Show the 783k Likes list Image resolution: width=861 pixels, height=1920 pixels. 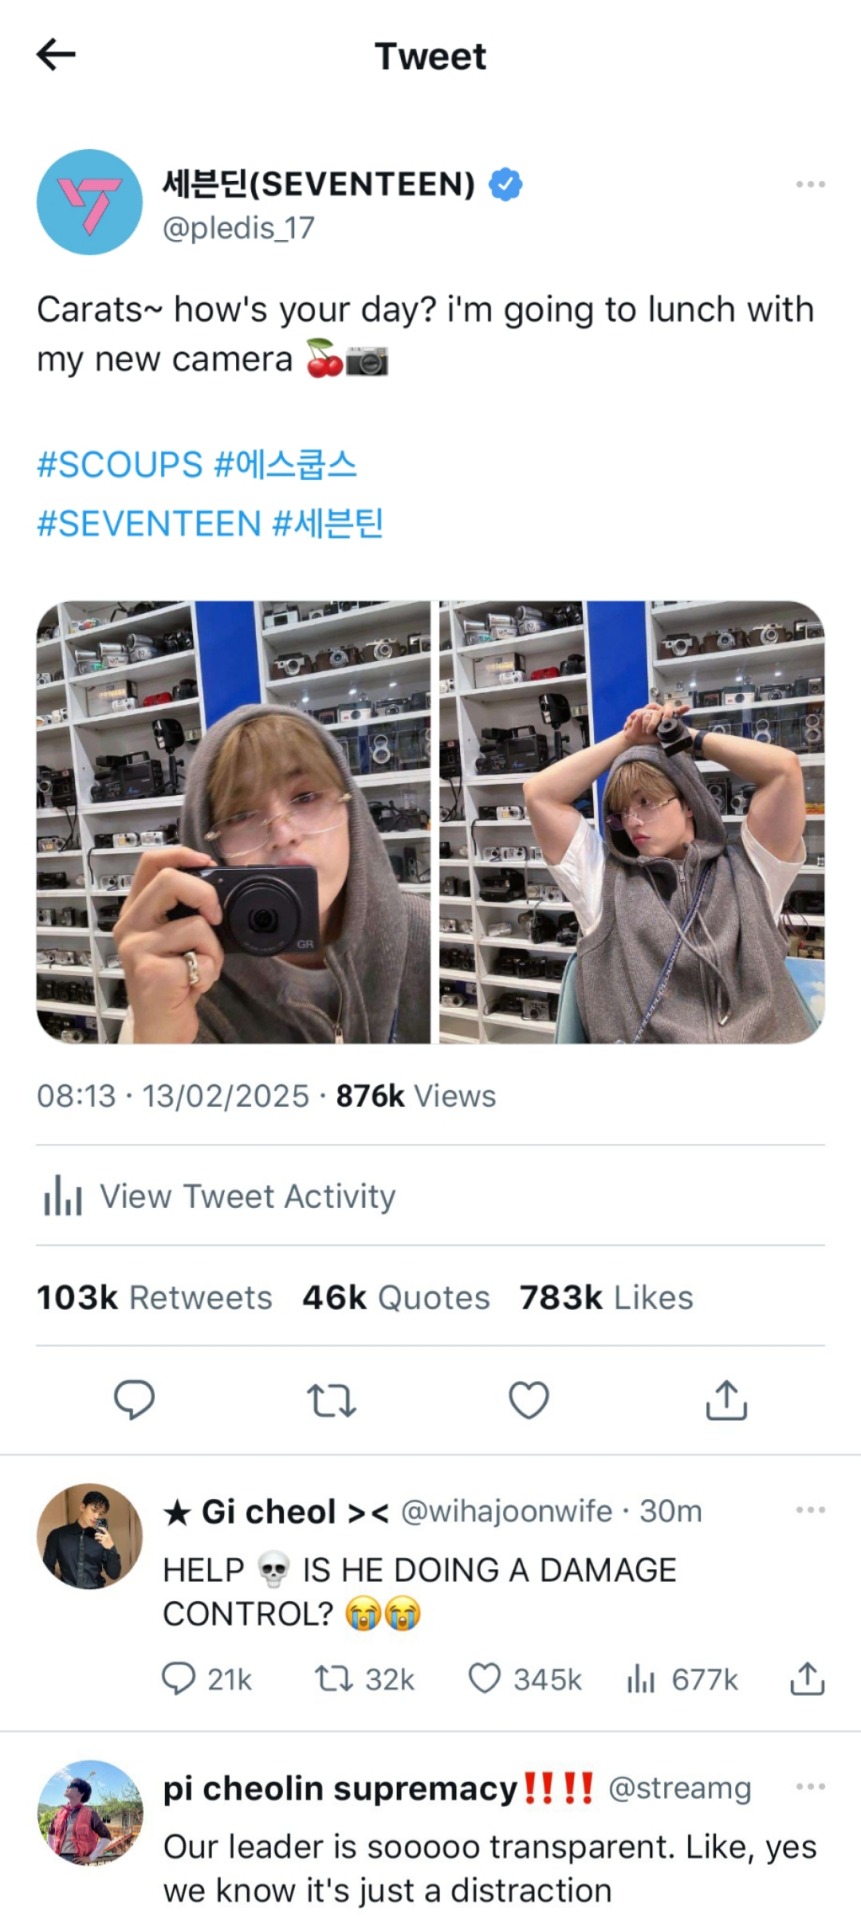pos(606,1298)
